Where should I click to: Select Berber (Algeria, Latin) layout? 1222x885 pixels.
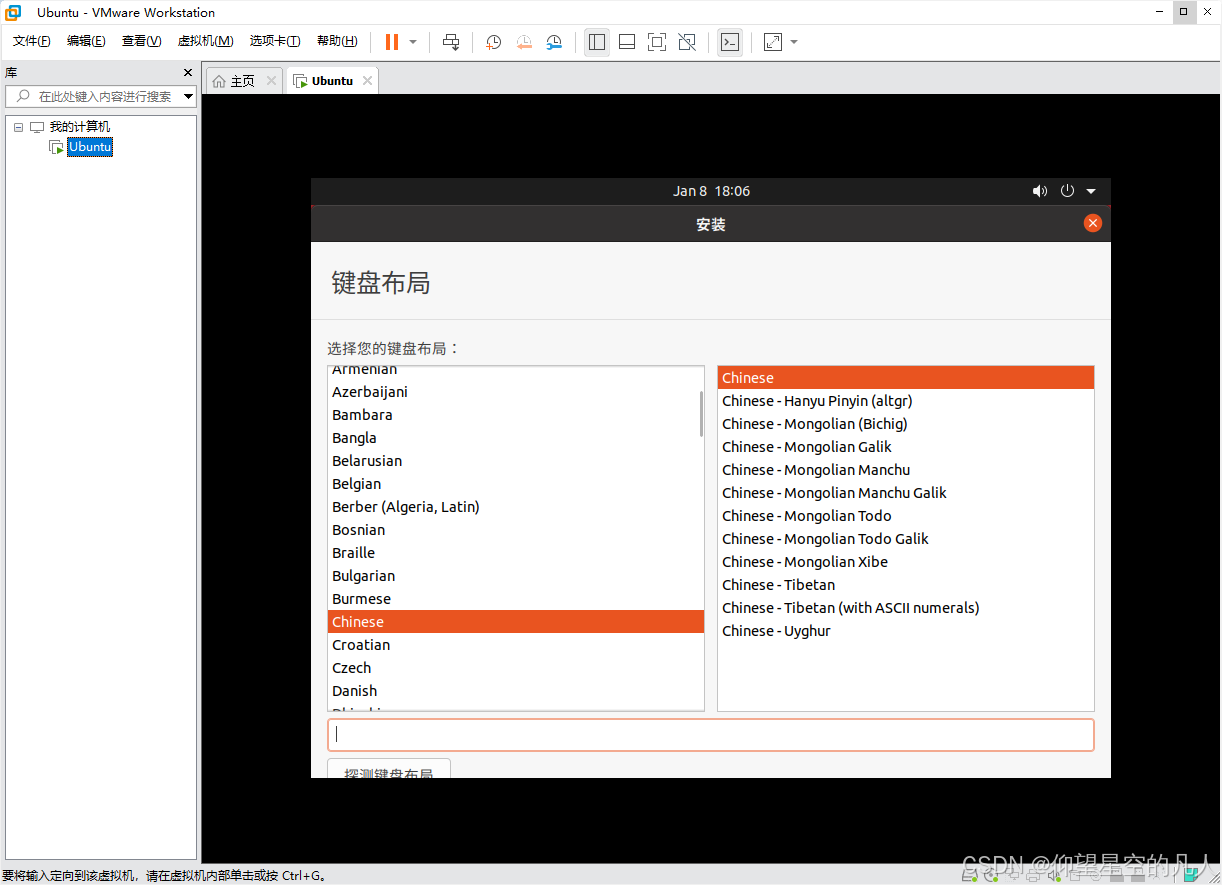coord(516,507)
